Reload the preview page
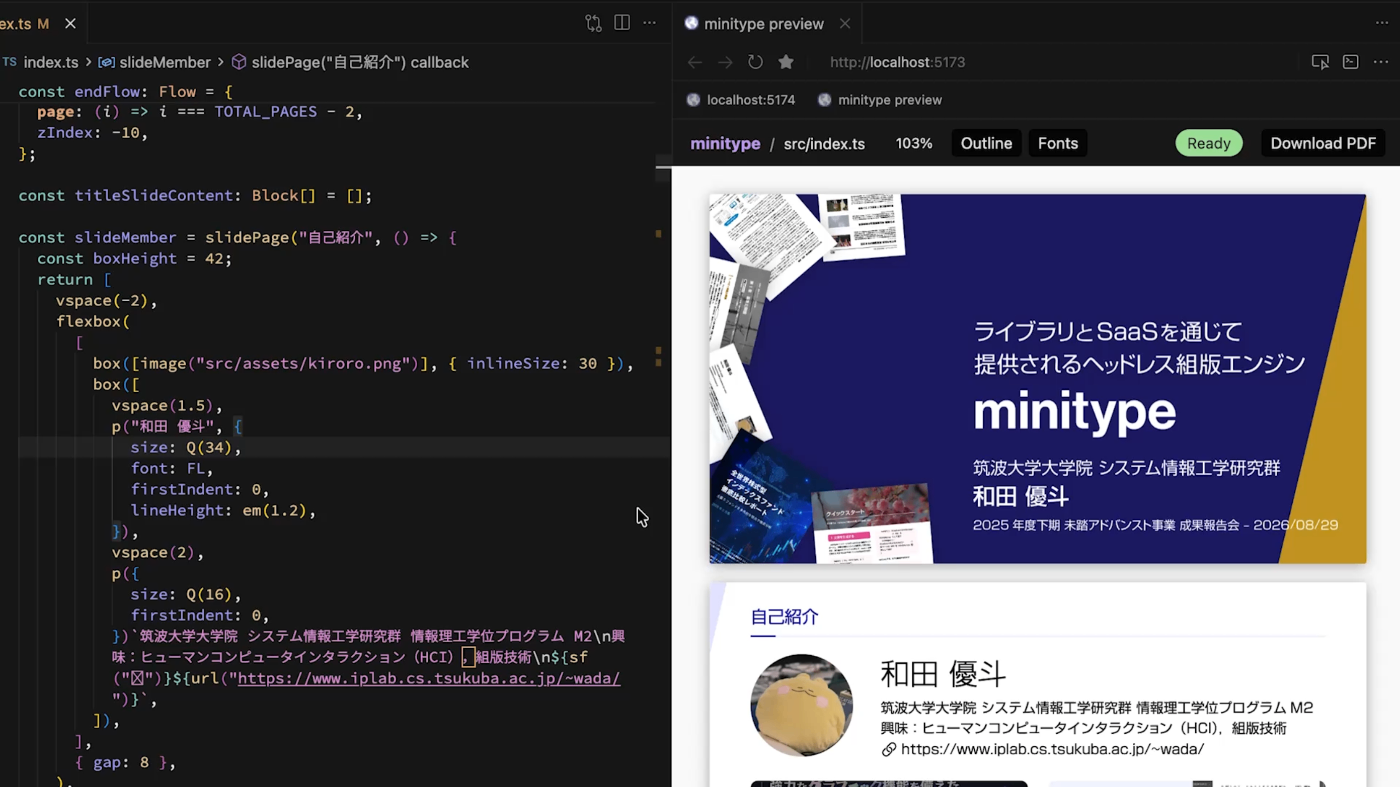Viewport: 1400px width, 787px height. coord(755,62)
